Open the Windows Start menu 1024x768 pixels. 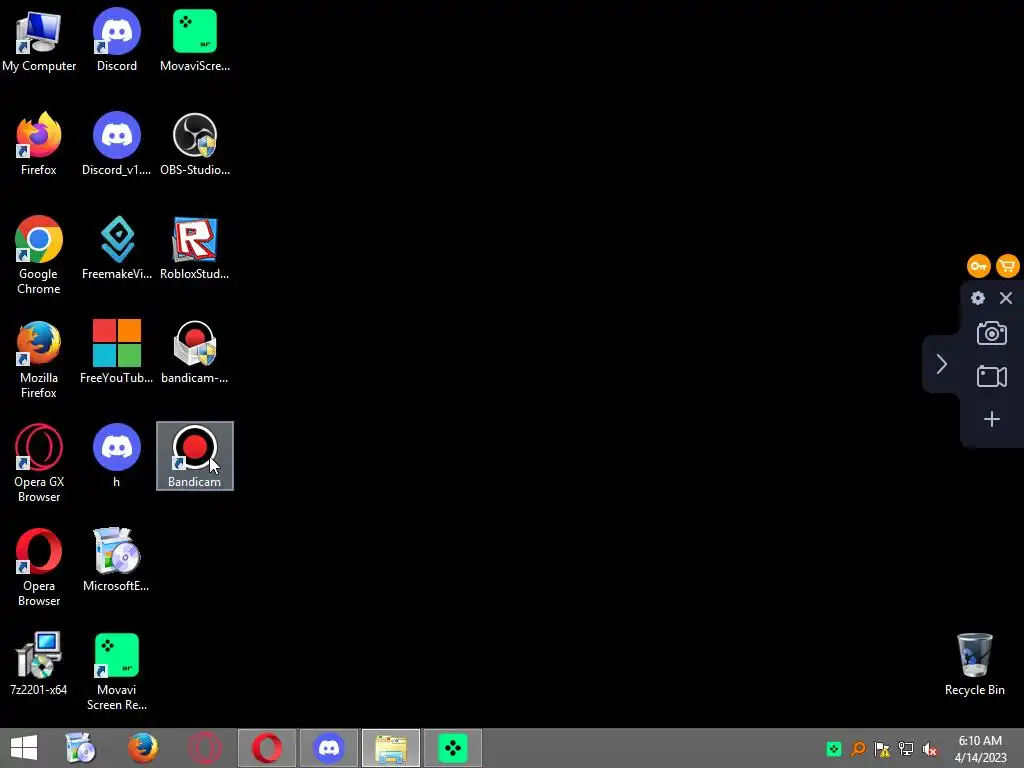24,748
